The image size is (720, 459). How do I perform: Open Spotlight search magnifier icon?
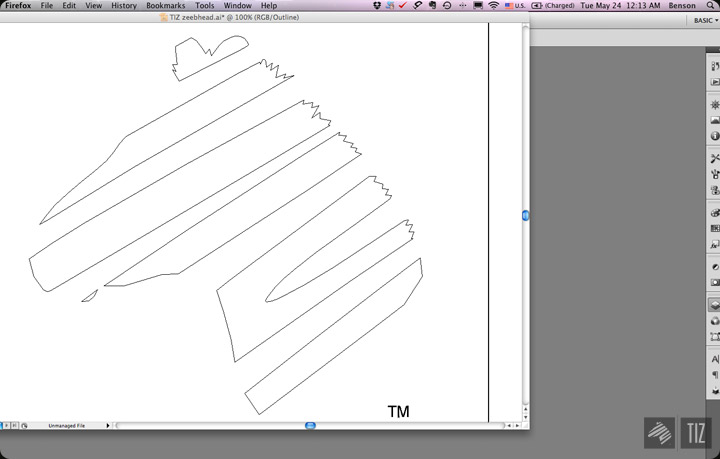pyautogui.click(x=708, y=6)
